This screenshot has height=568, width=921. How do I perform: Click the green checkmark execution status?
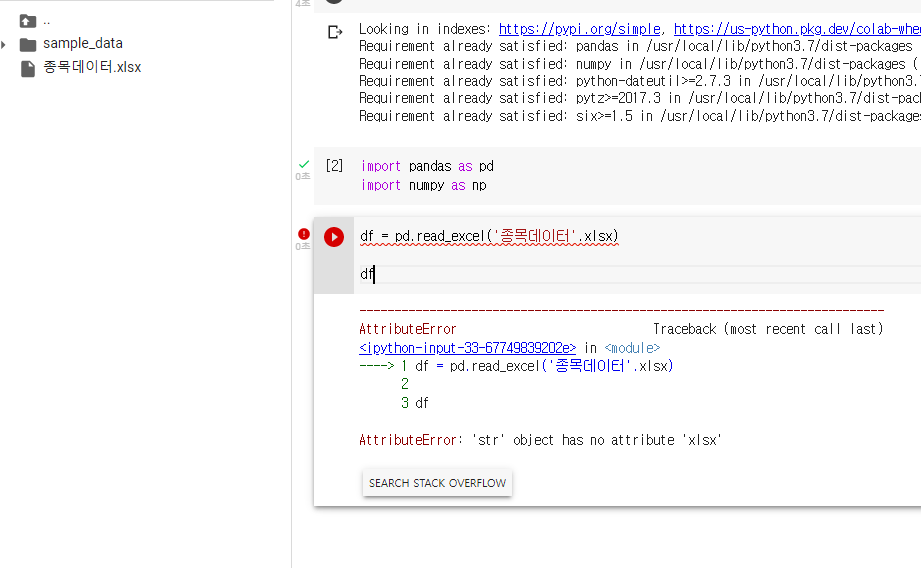coord(304,164)
